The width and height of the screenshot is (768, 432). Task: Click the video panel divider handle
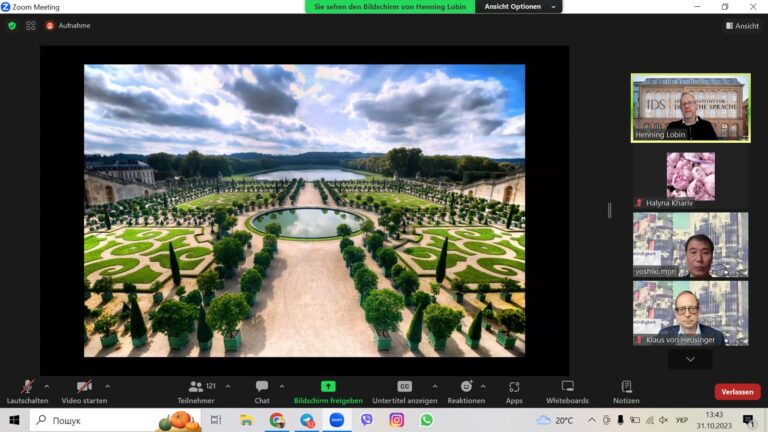coord(609,211)
